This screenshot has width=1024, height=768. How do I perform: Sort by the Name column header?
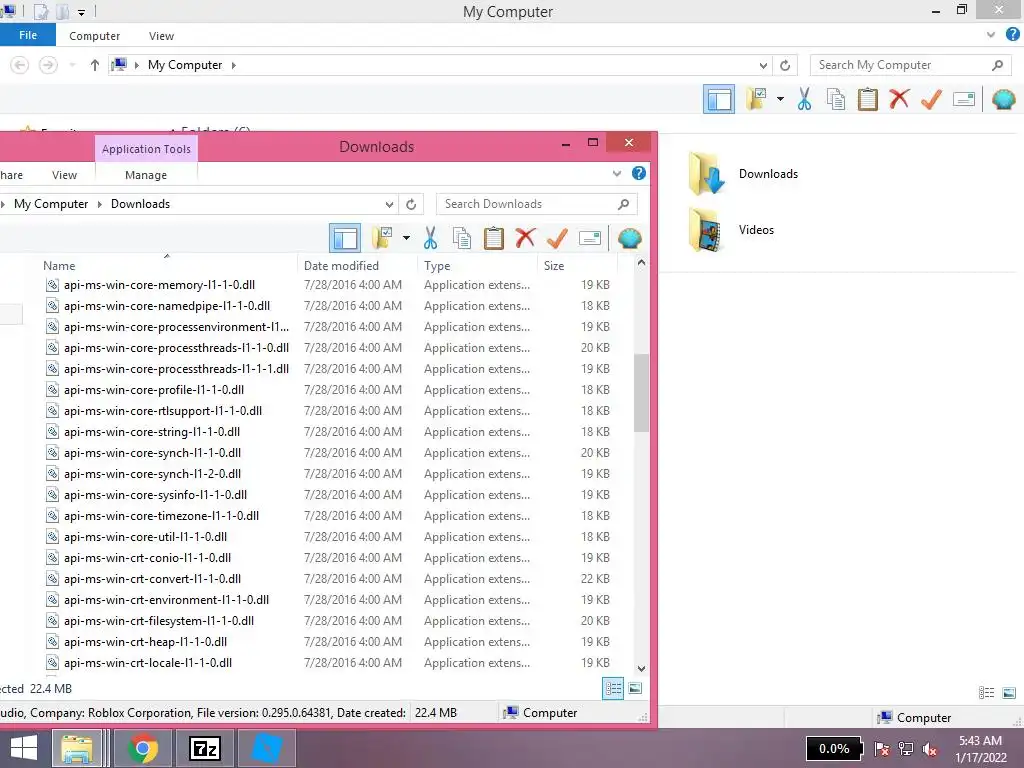(x=59, y=266)
